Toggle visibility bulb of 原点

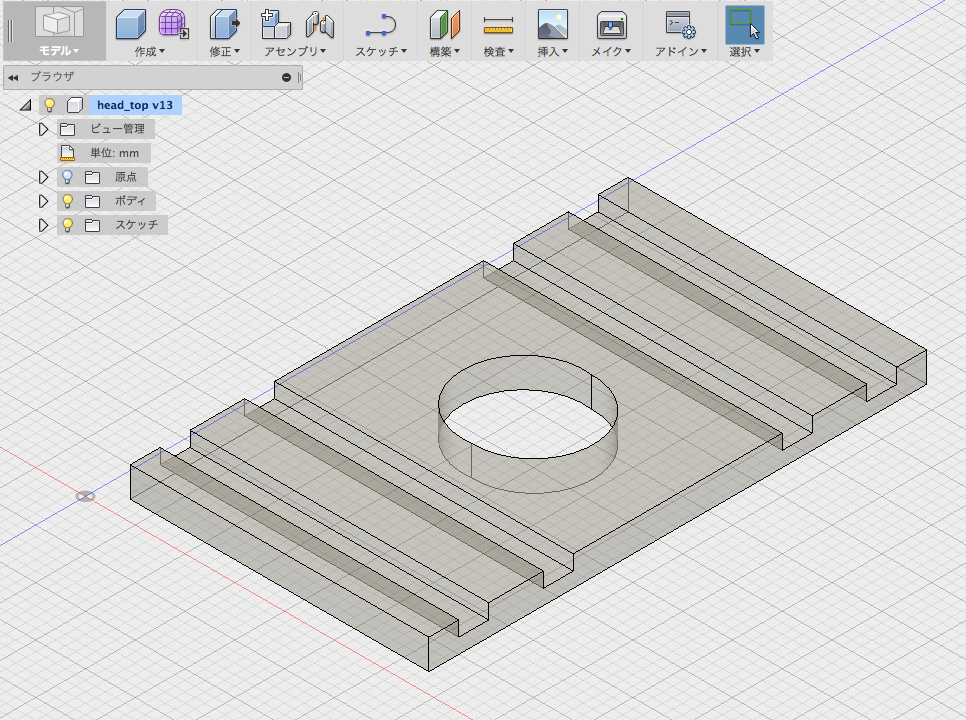(x=67, y=177)
